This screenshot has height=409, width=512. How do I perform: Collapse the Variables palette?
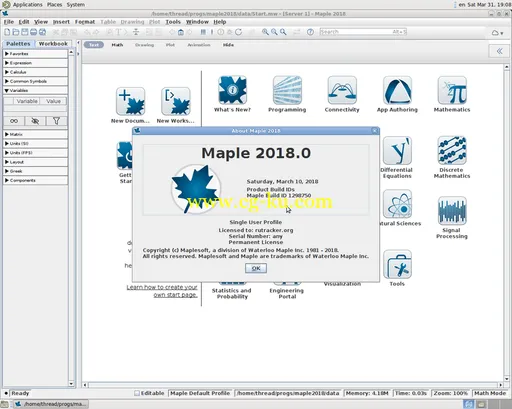point(35,90)
